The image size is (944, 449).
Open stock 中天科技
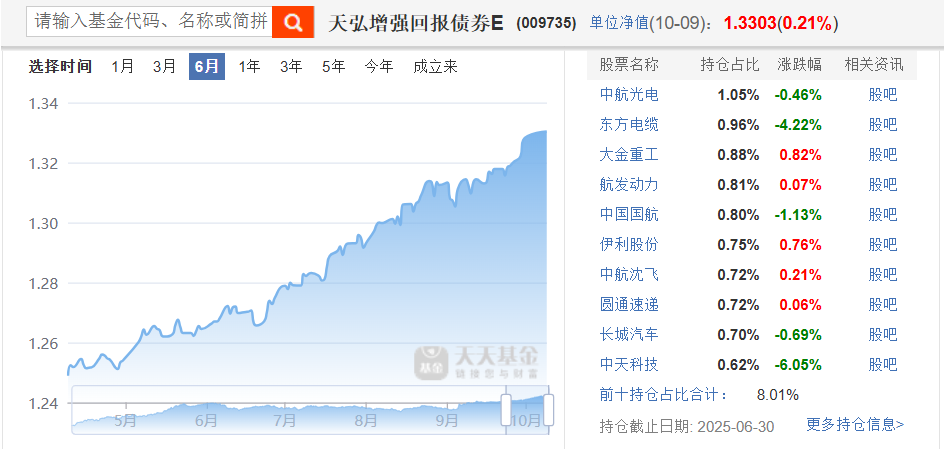click(629, 364)
